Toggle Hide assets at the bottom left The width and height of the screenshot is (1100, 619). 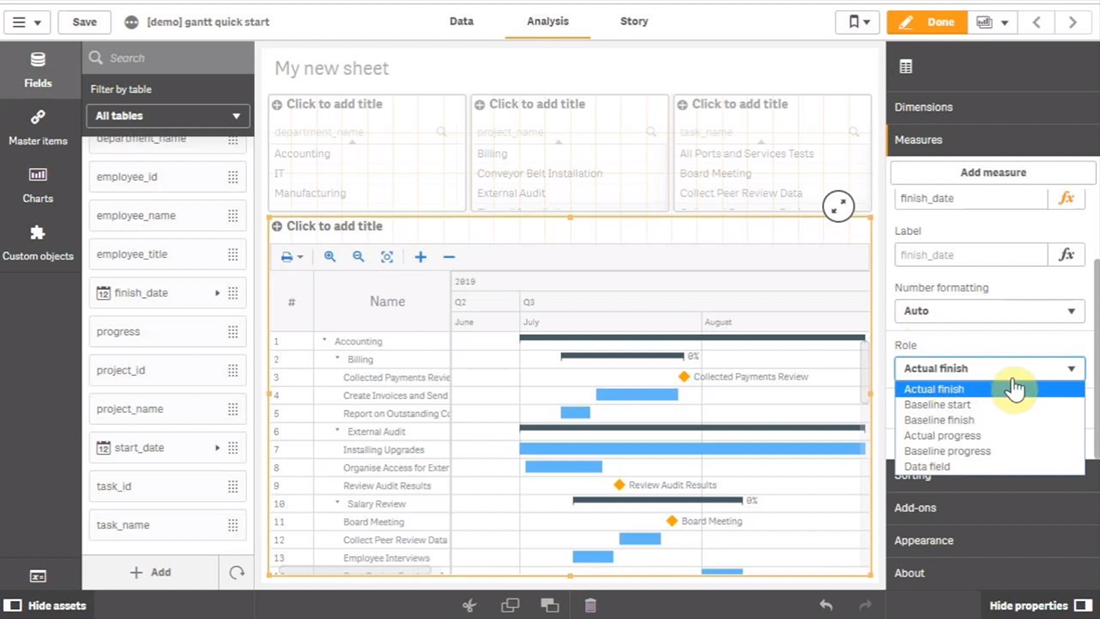(45, 605)
